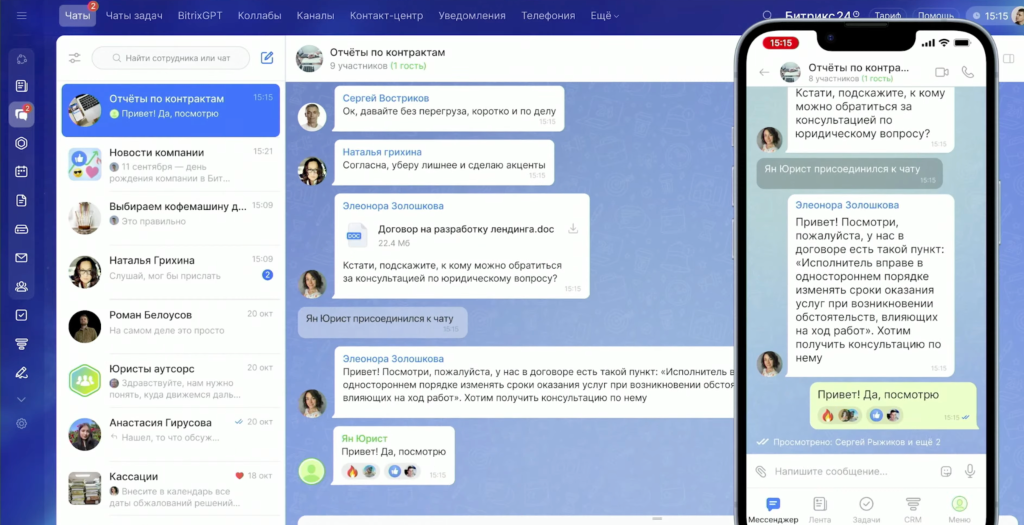Open the calendar icon in the left sidebar
Screen dimensions: 1024x525
click(x=22, y=172)
